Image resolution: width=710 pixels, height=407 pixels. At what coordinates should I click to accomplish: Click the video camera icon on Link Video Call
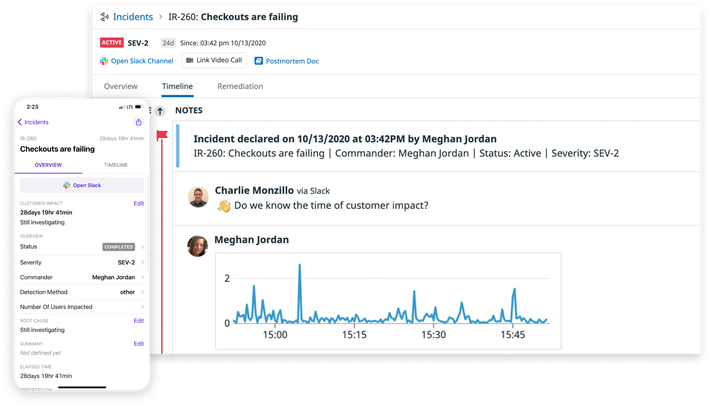[189, 61]
